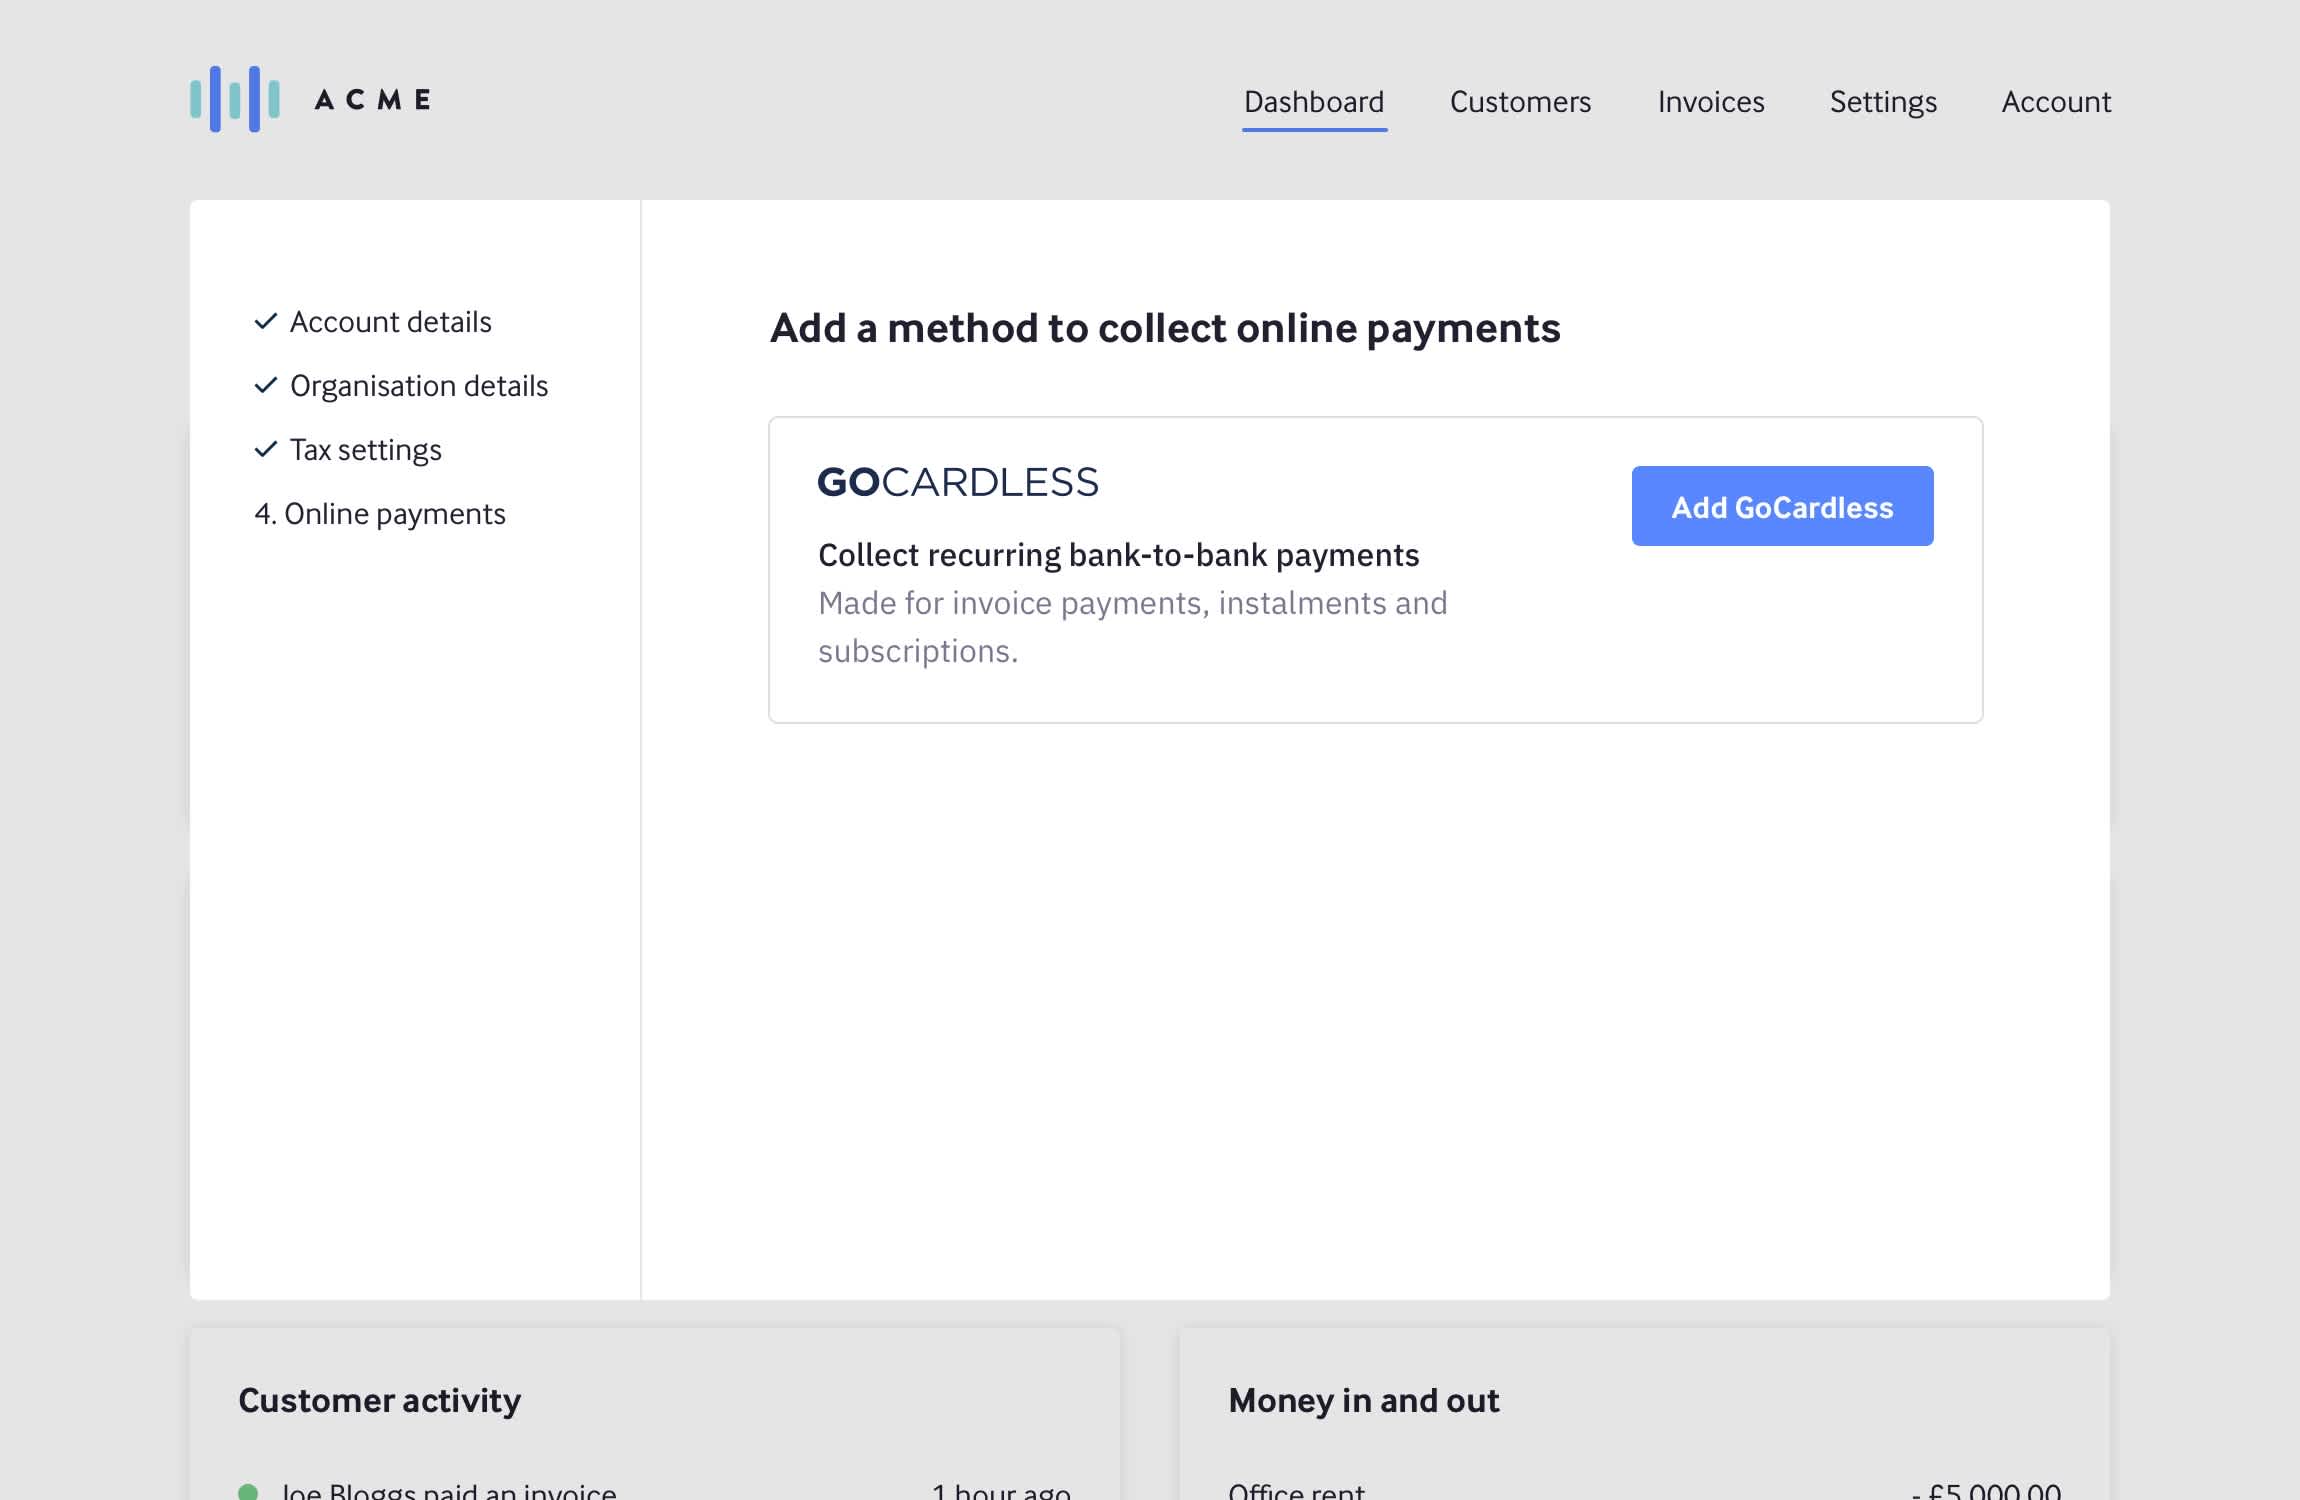Click the Money in and out heading
2300x1500 pixels.
pyautogui.click(x=1363, y=1400)
